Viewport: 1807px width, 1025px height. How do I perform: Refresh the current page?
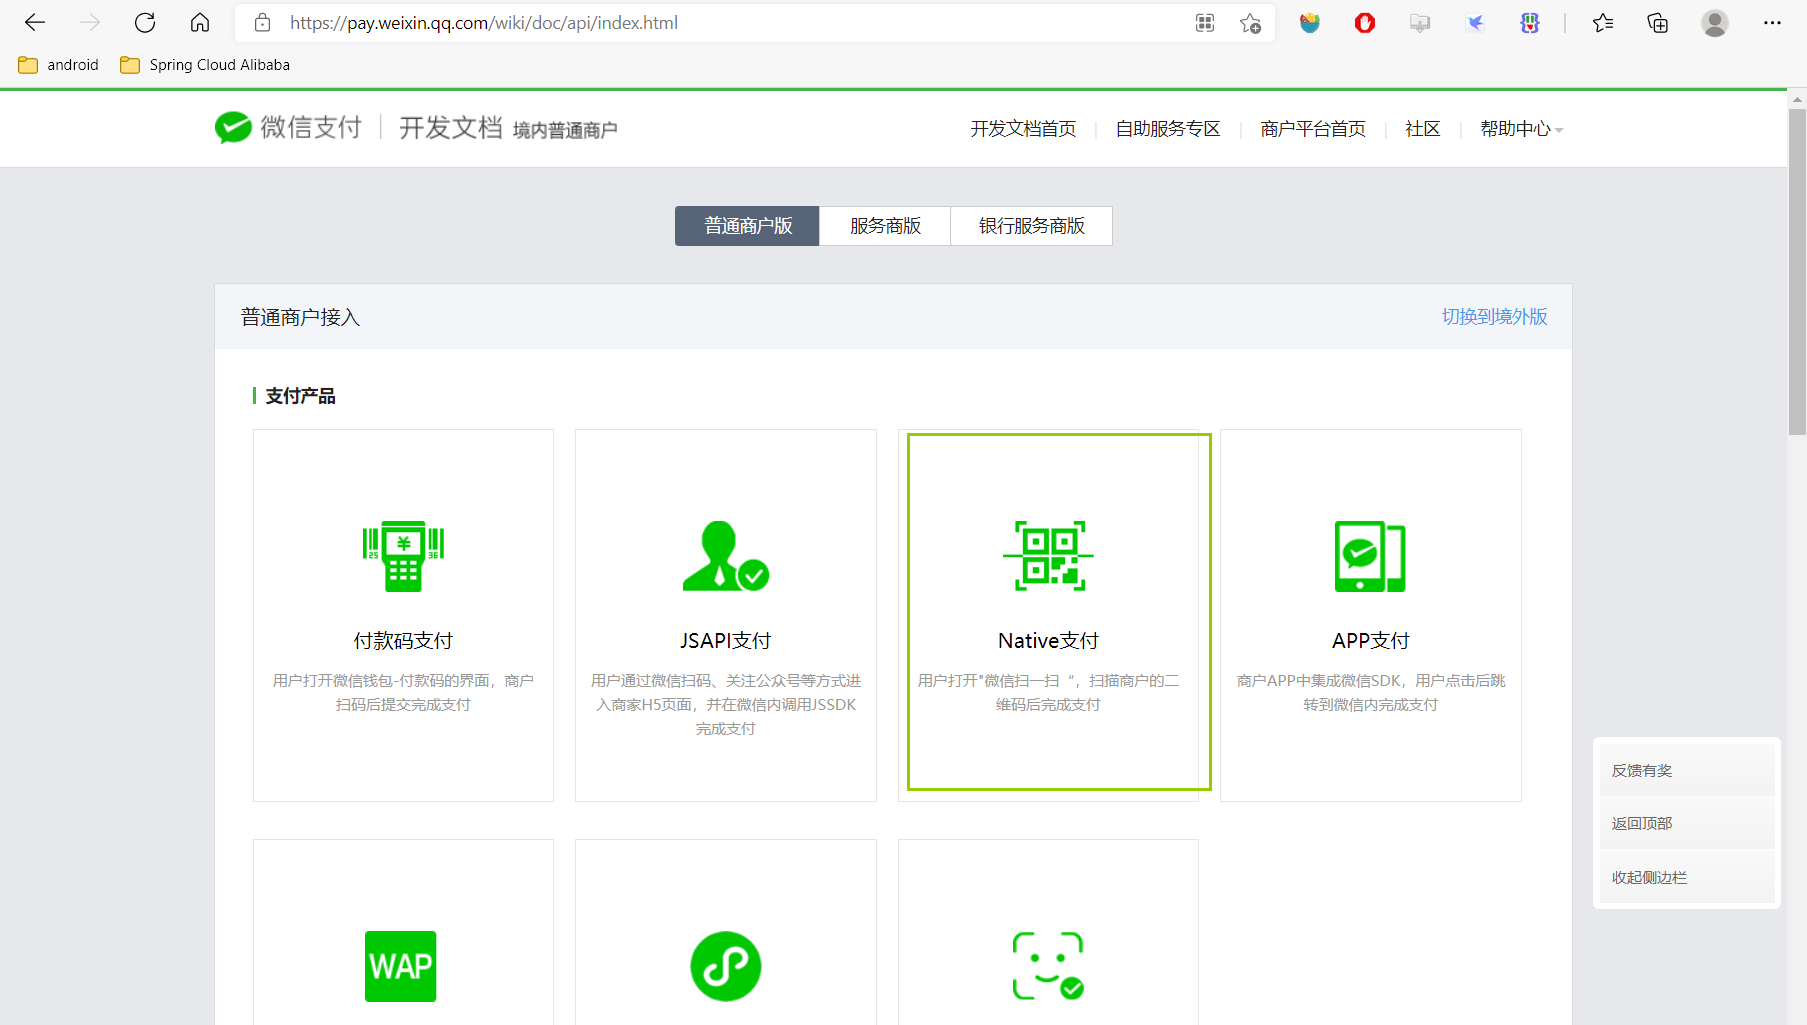(x=144, y=22)
